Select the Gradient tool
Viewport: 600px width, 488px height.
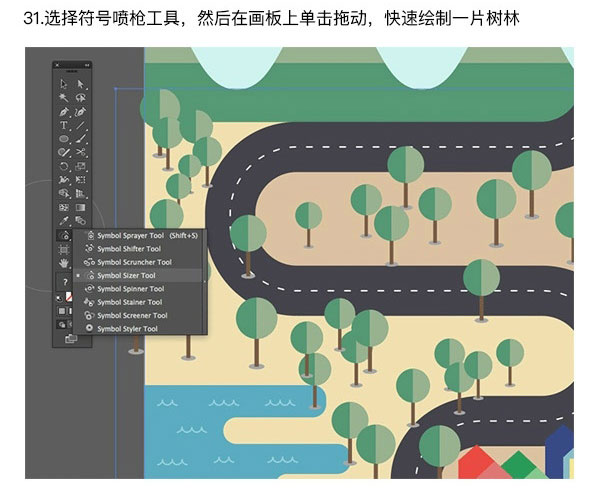coord(80,207)
